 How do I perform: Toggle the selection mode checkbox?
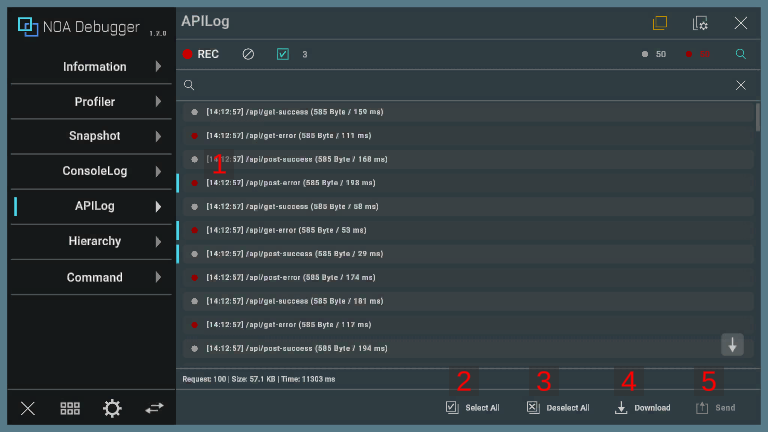pyautogui.click(x=283, y=54)
